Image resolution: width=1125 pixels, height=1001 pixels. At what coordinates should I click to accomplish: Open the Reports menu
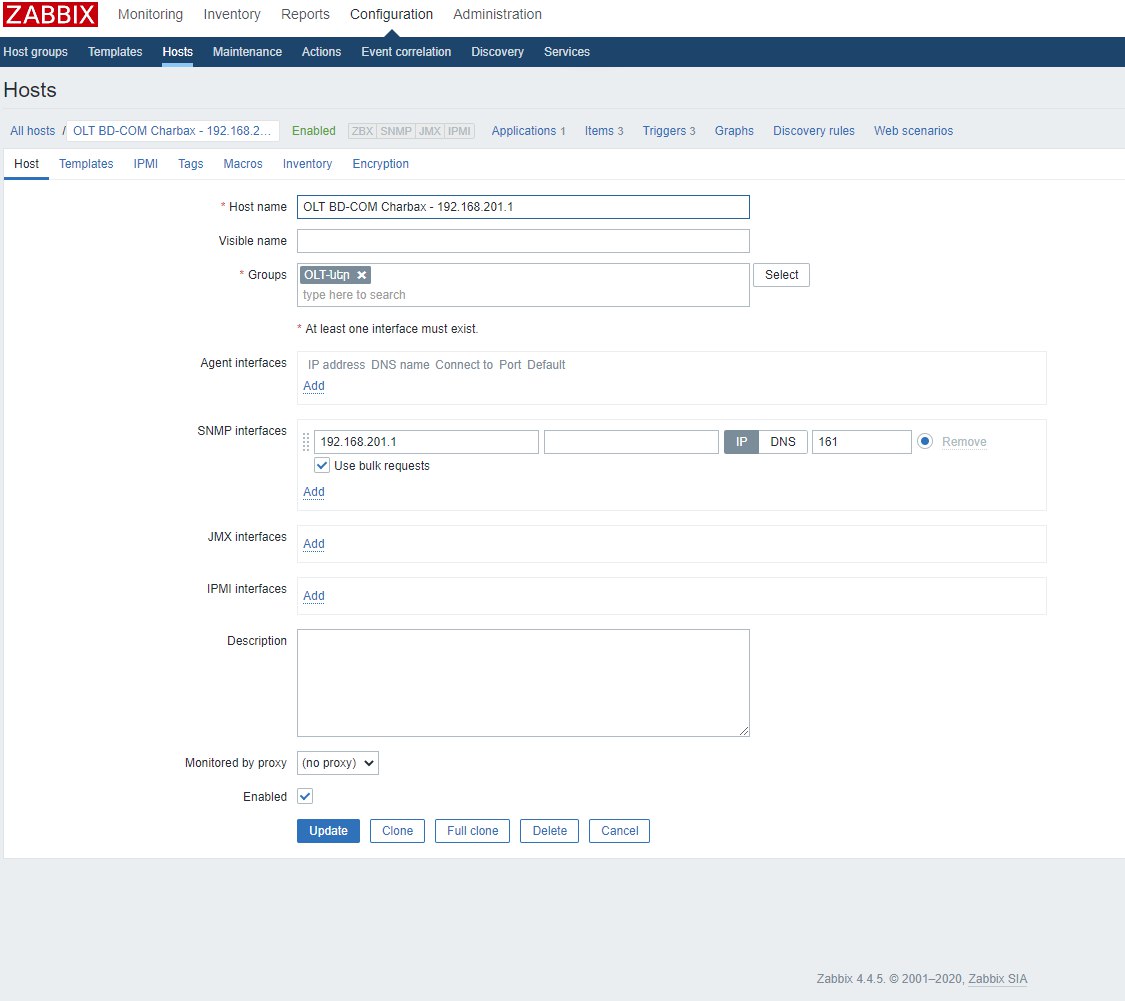305,14
